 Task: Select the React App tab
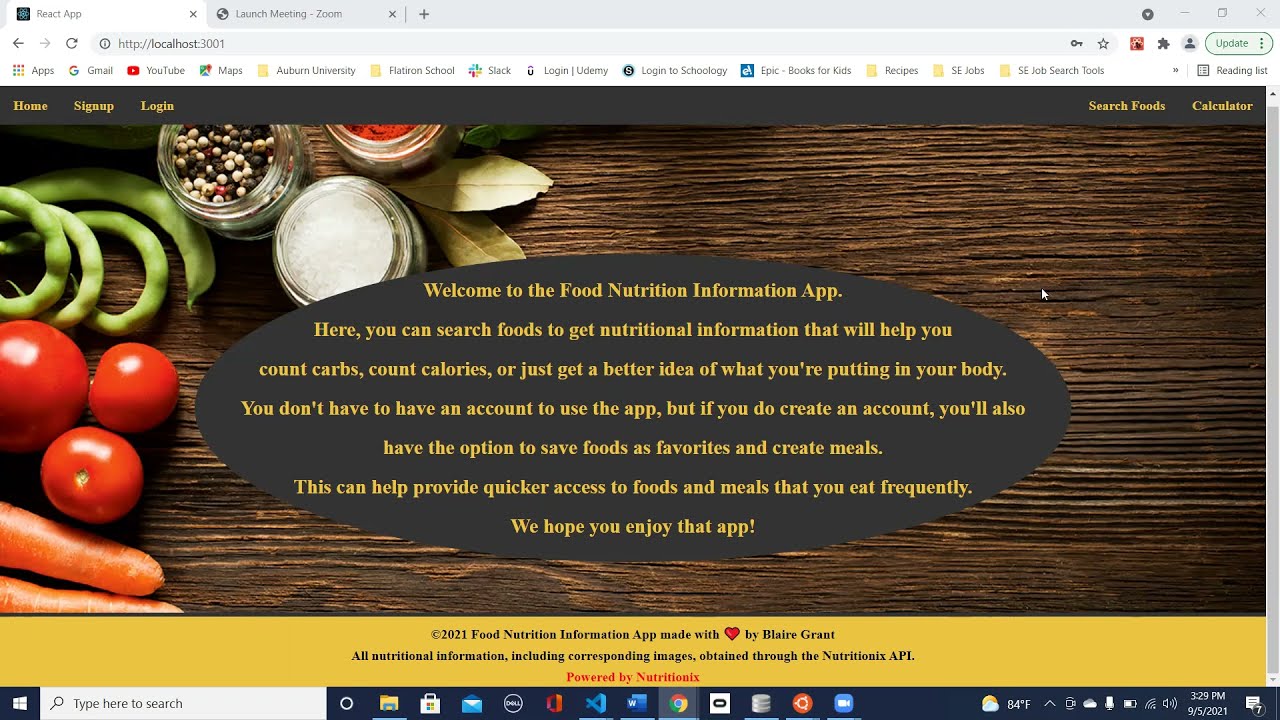click(x=104, y=14)
